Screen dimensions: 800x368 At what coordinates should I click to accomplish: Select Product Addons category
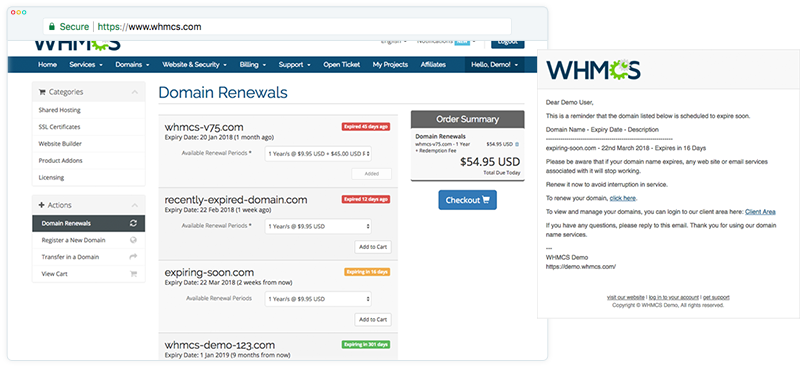[x=89, y=160]
